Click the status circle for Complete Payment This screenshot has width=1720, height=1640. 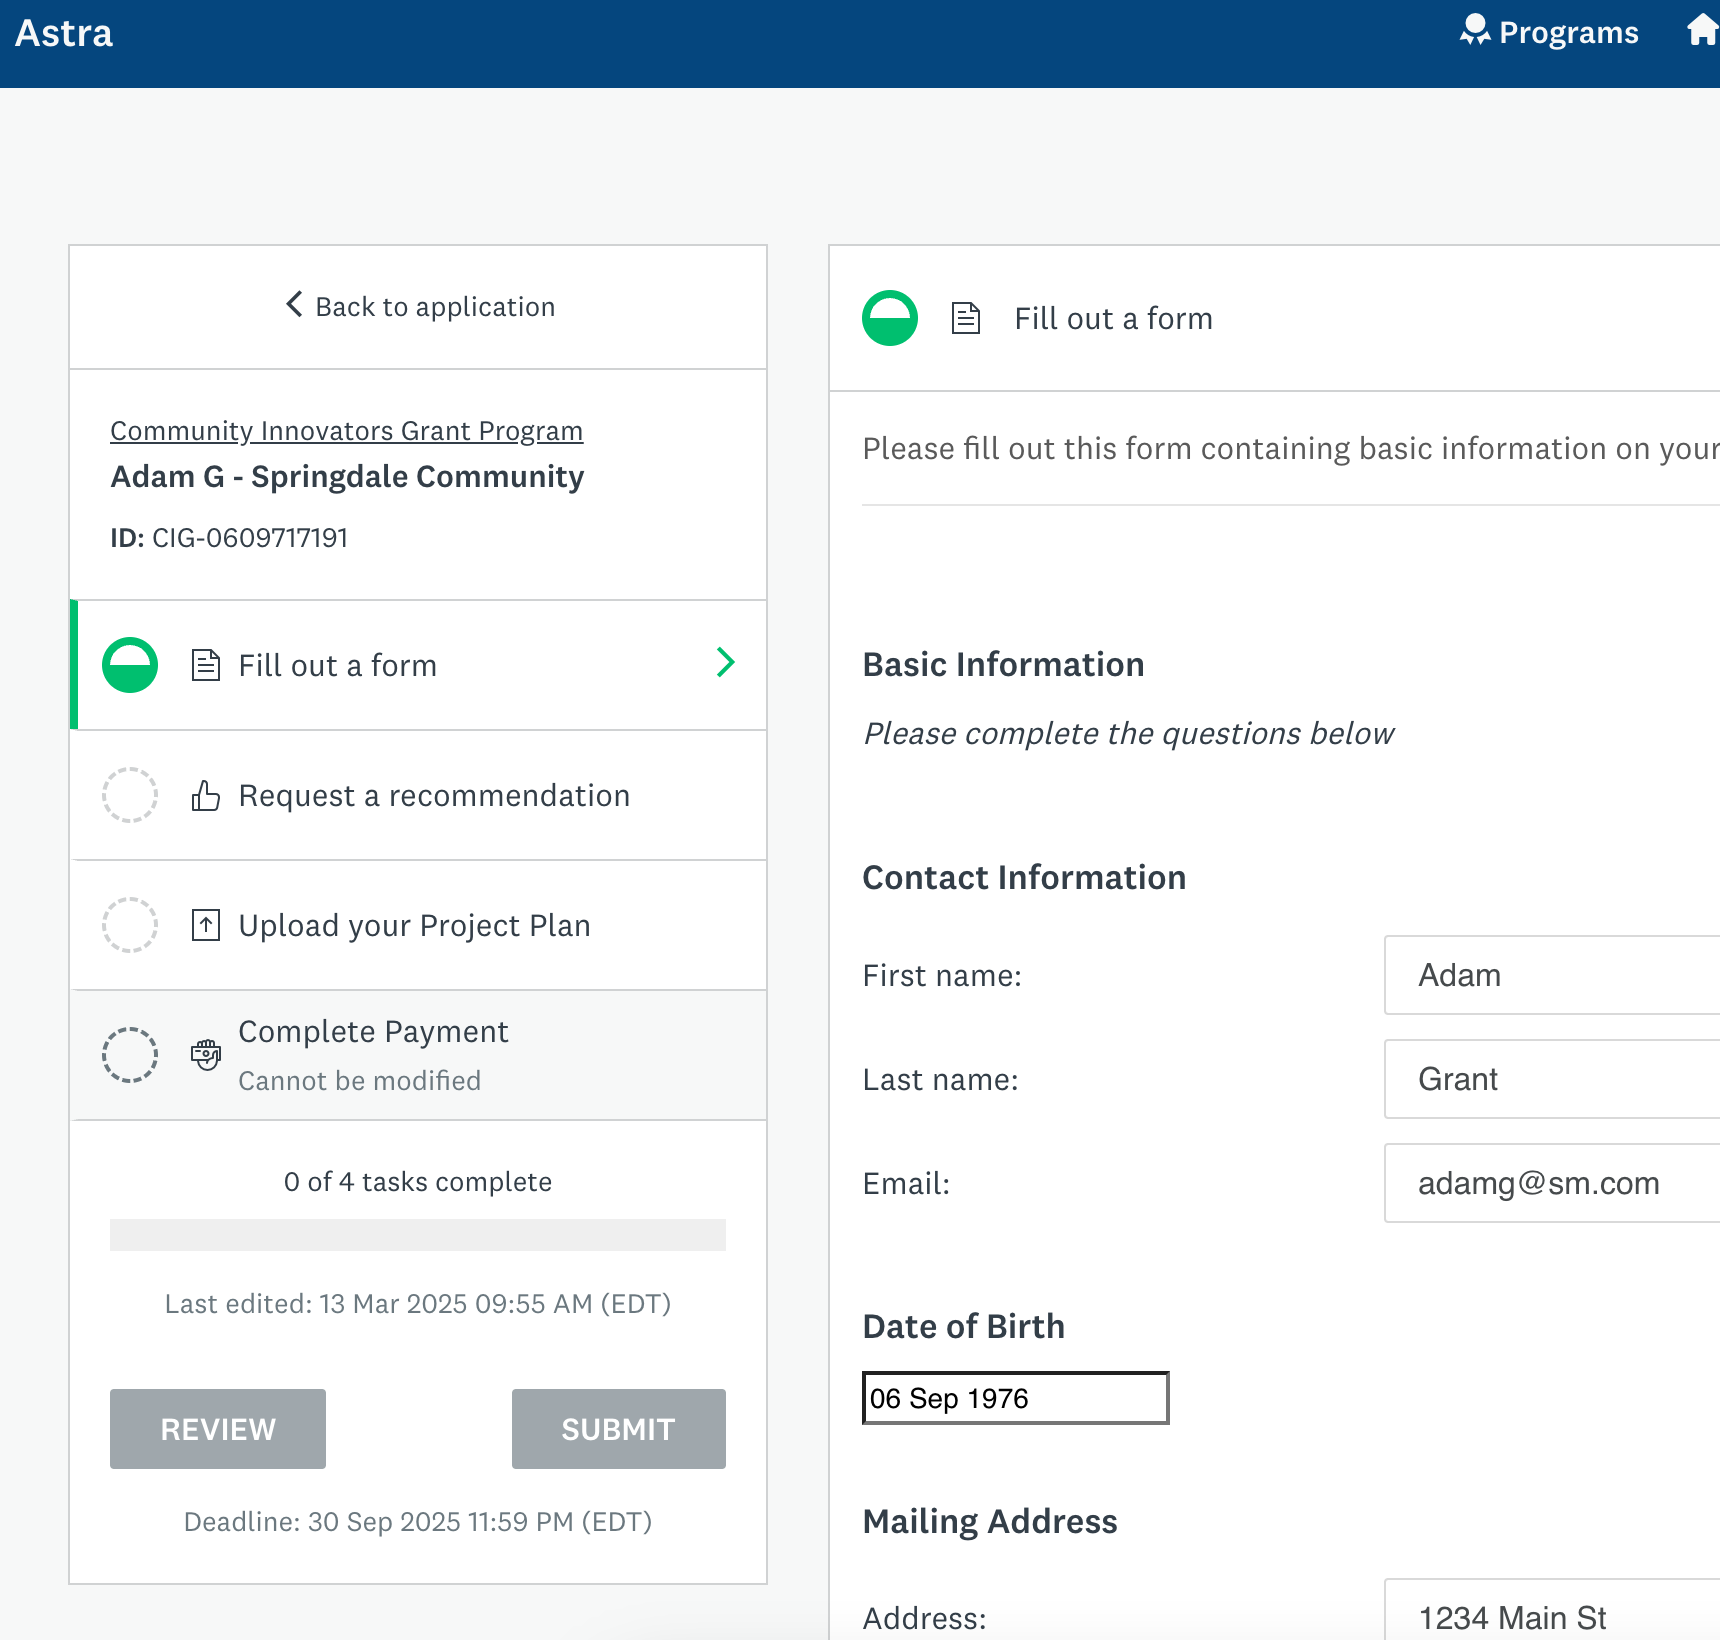[x=129, y=1053]
